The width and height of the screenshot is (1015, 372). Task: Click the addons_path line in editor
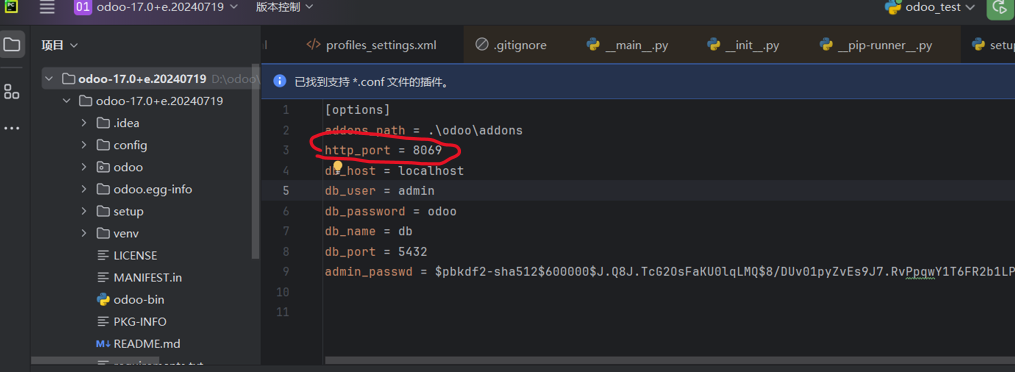pos(423,131)
